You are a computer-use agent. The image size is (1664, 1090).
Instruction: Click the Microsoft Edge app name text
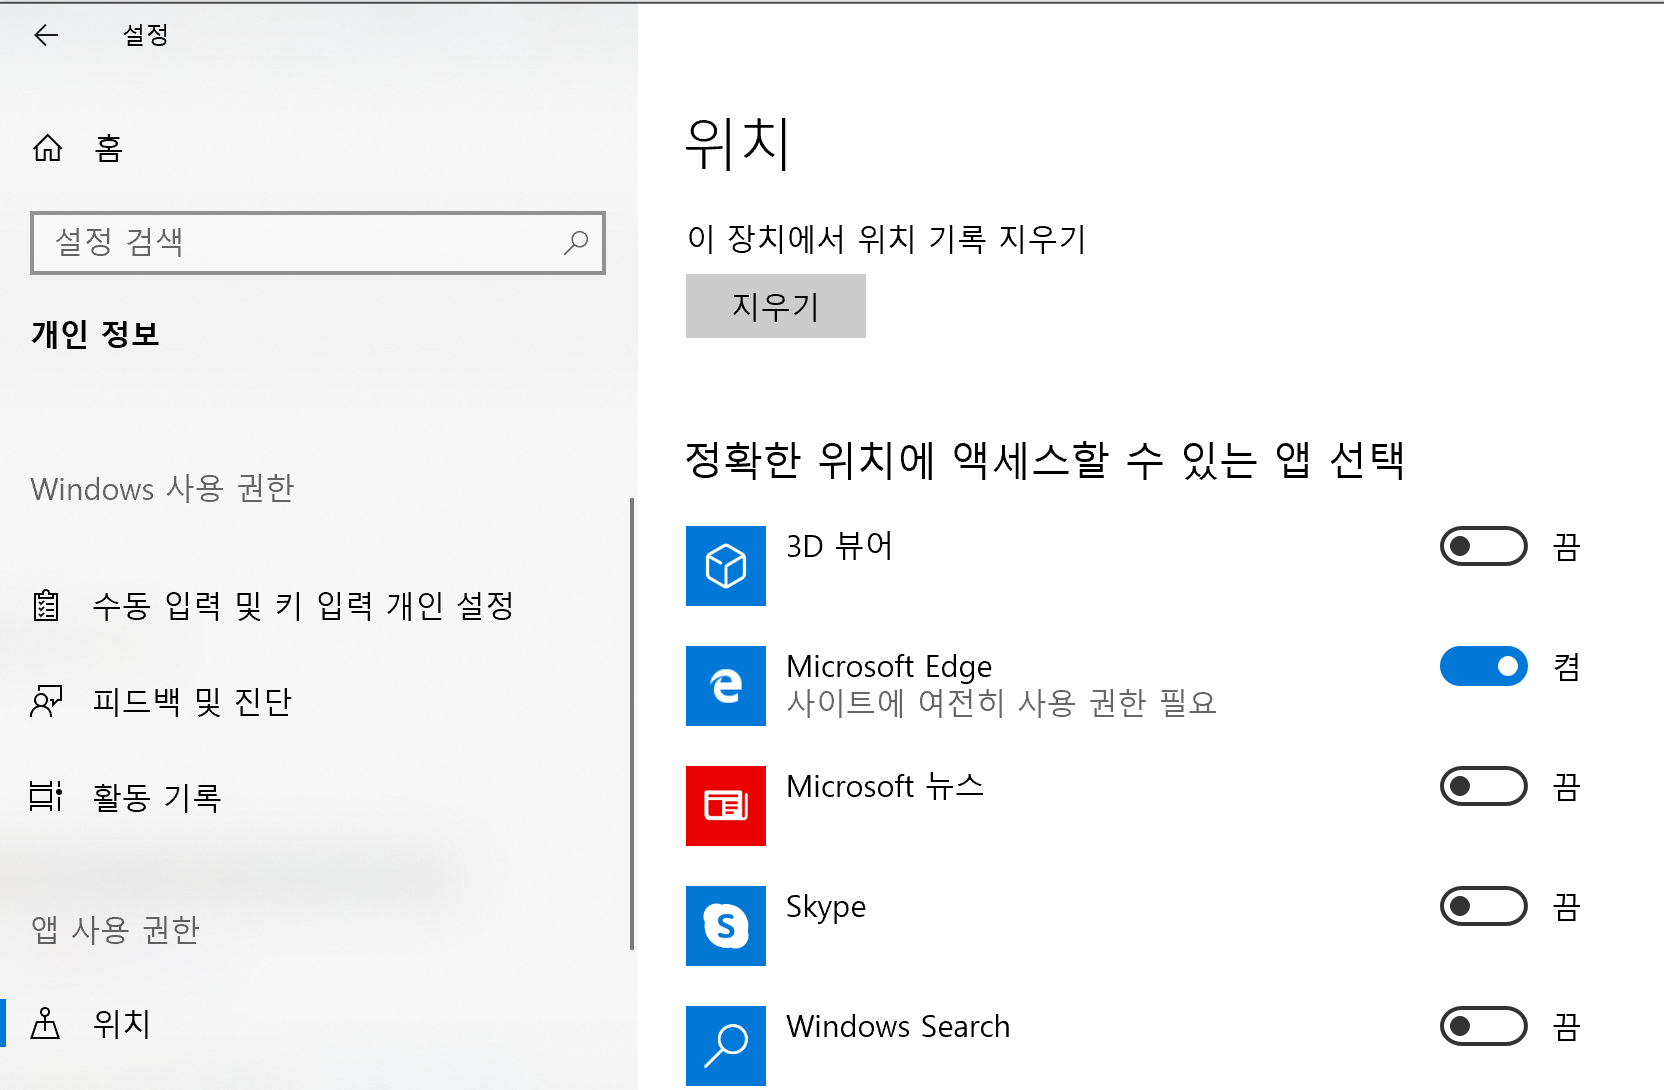coord(889,666)
